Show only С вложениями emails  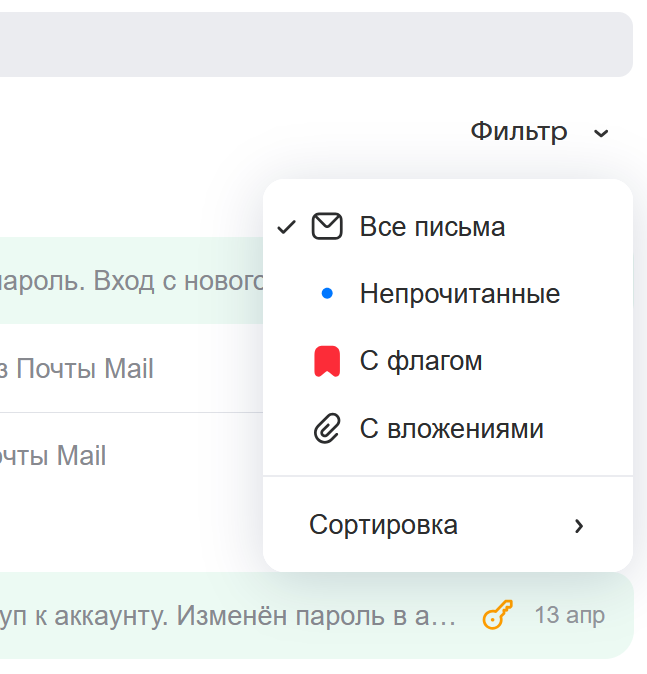coord(451,429)
